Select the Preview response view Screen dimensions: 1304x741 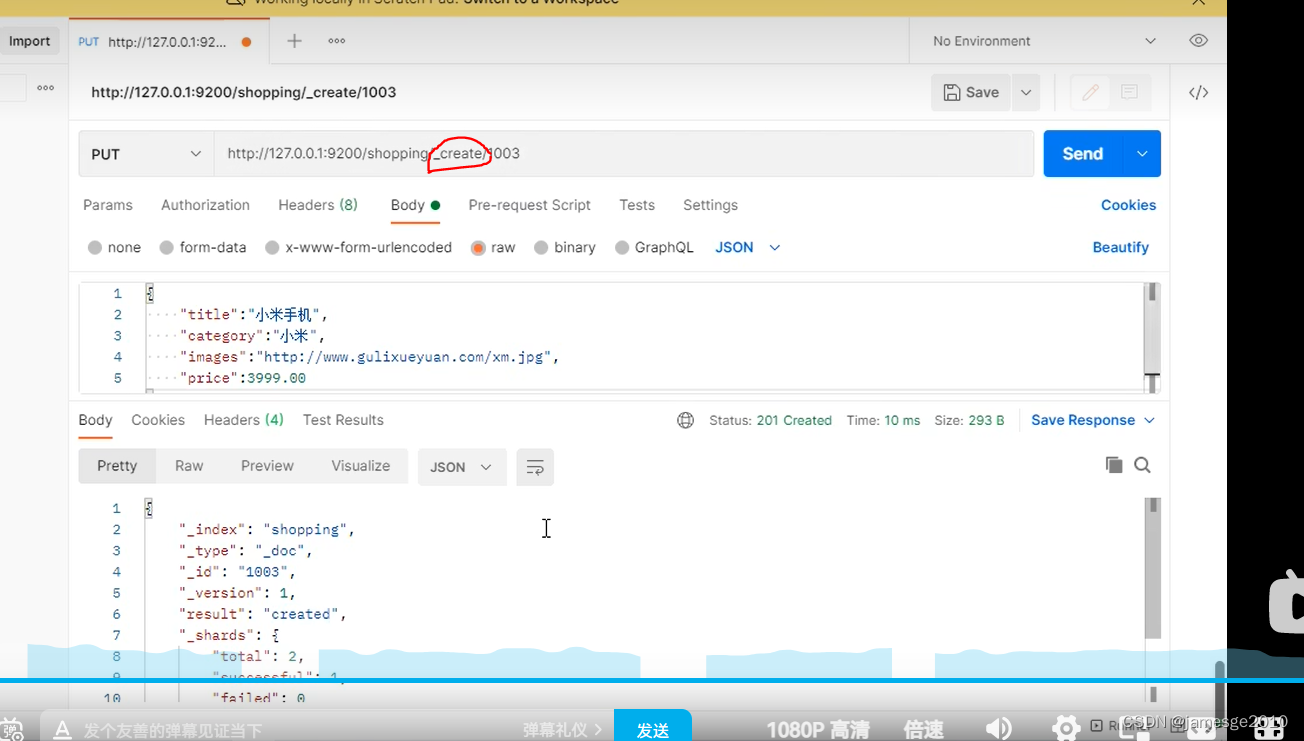tap(267, 466)
